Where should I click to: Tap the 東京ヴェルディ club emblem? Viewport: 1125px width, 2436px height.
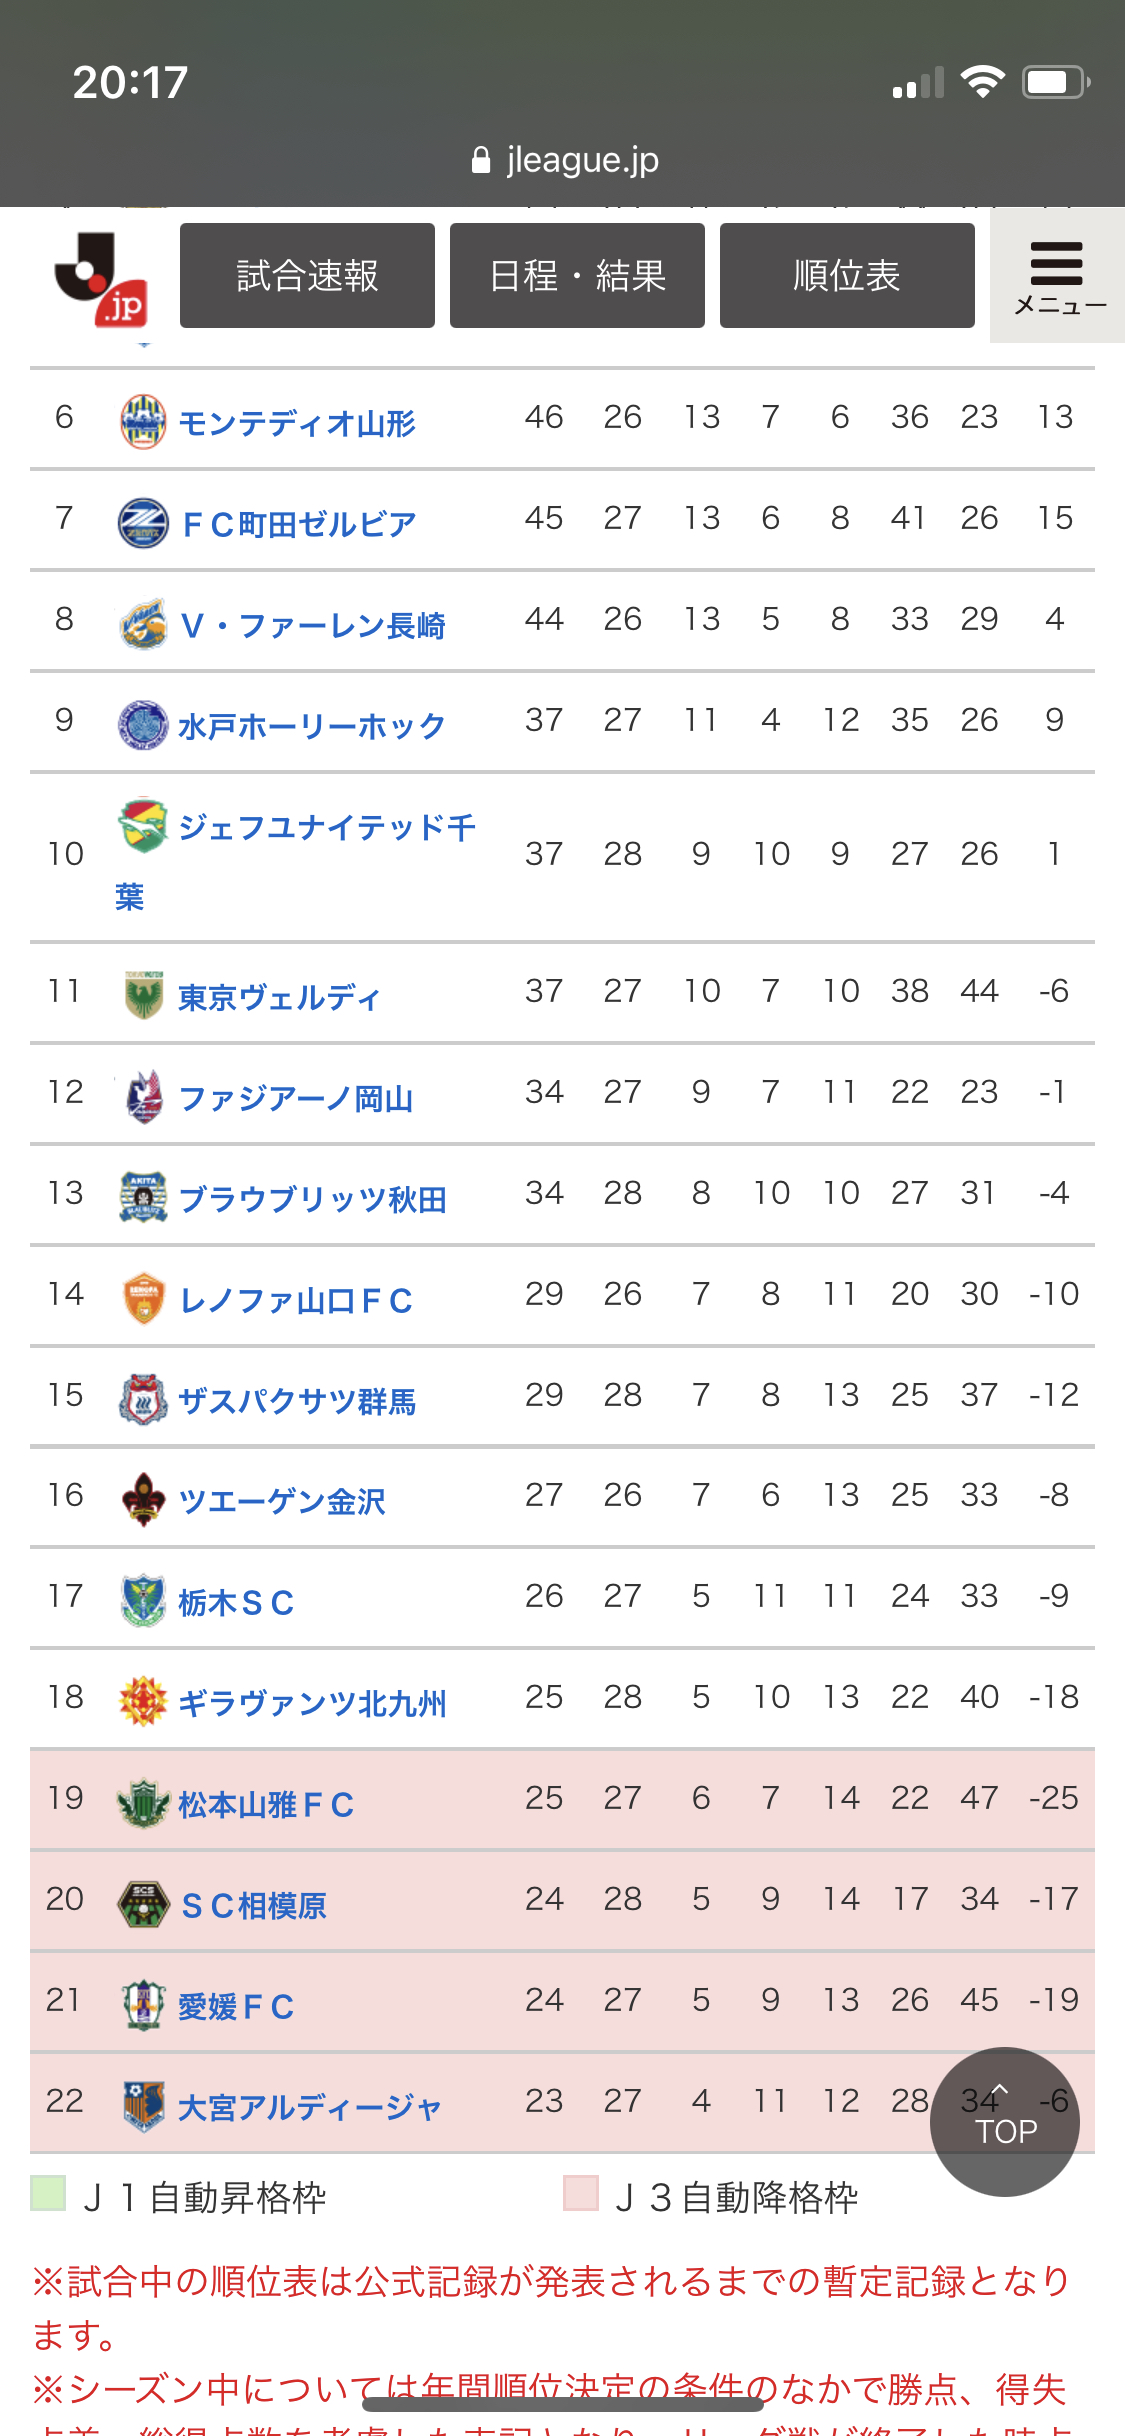pyautogui.click(x=143, y=995)
